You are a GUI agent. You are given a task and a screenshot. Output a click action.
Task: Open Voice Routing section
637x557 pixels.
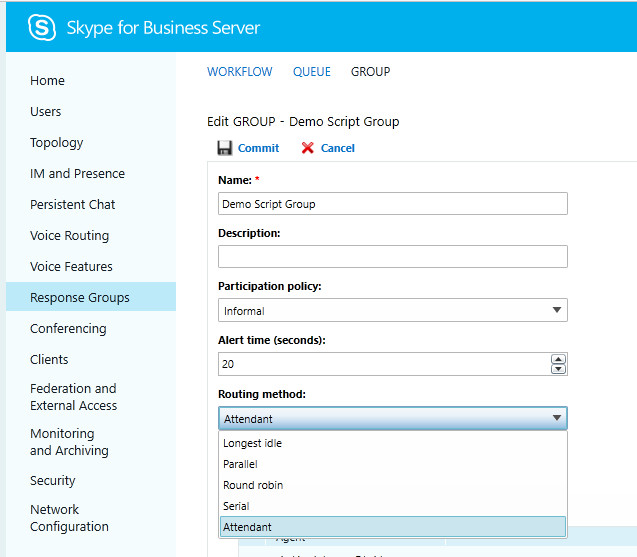coord(69,236)
